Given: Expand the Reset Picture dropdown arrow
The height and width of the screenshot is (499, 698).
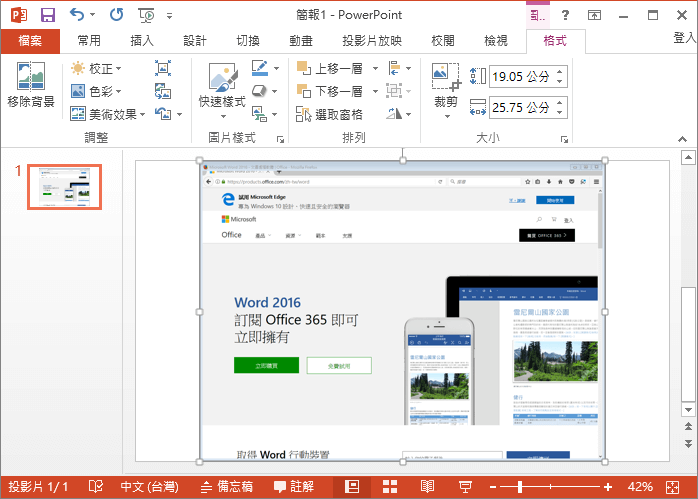Looking at the screenshot, I should (x=179, y=114).
